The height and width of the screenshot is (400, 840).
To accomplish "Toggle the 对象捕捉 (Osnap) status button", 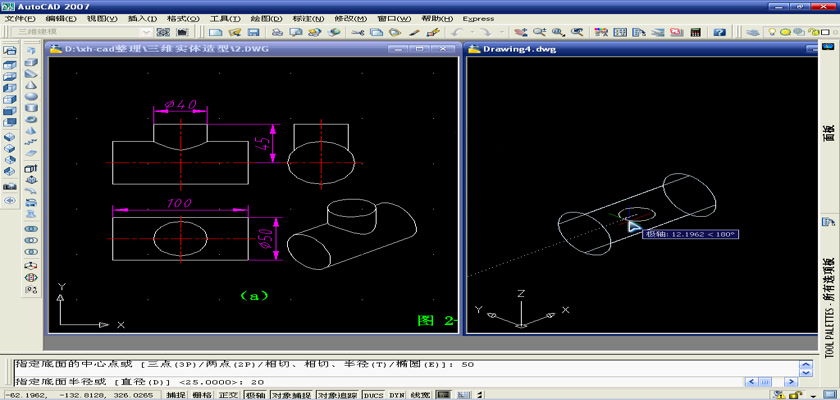I will (290, 395).
